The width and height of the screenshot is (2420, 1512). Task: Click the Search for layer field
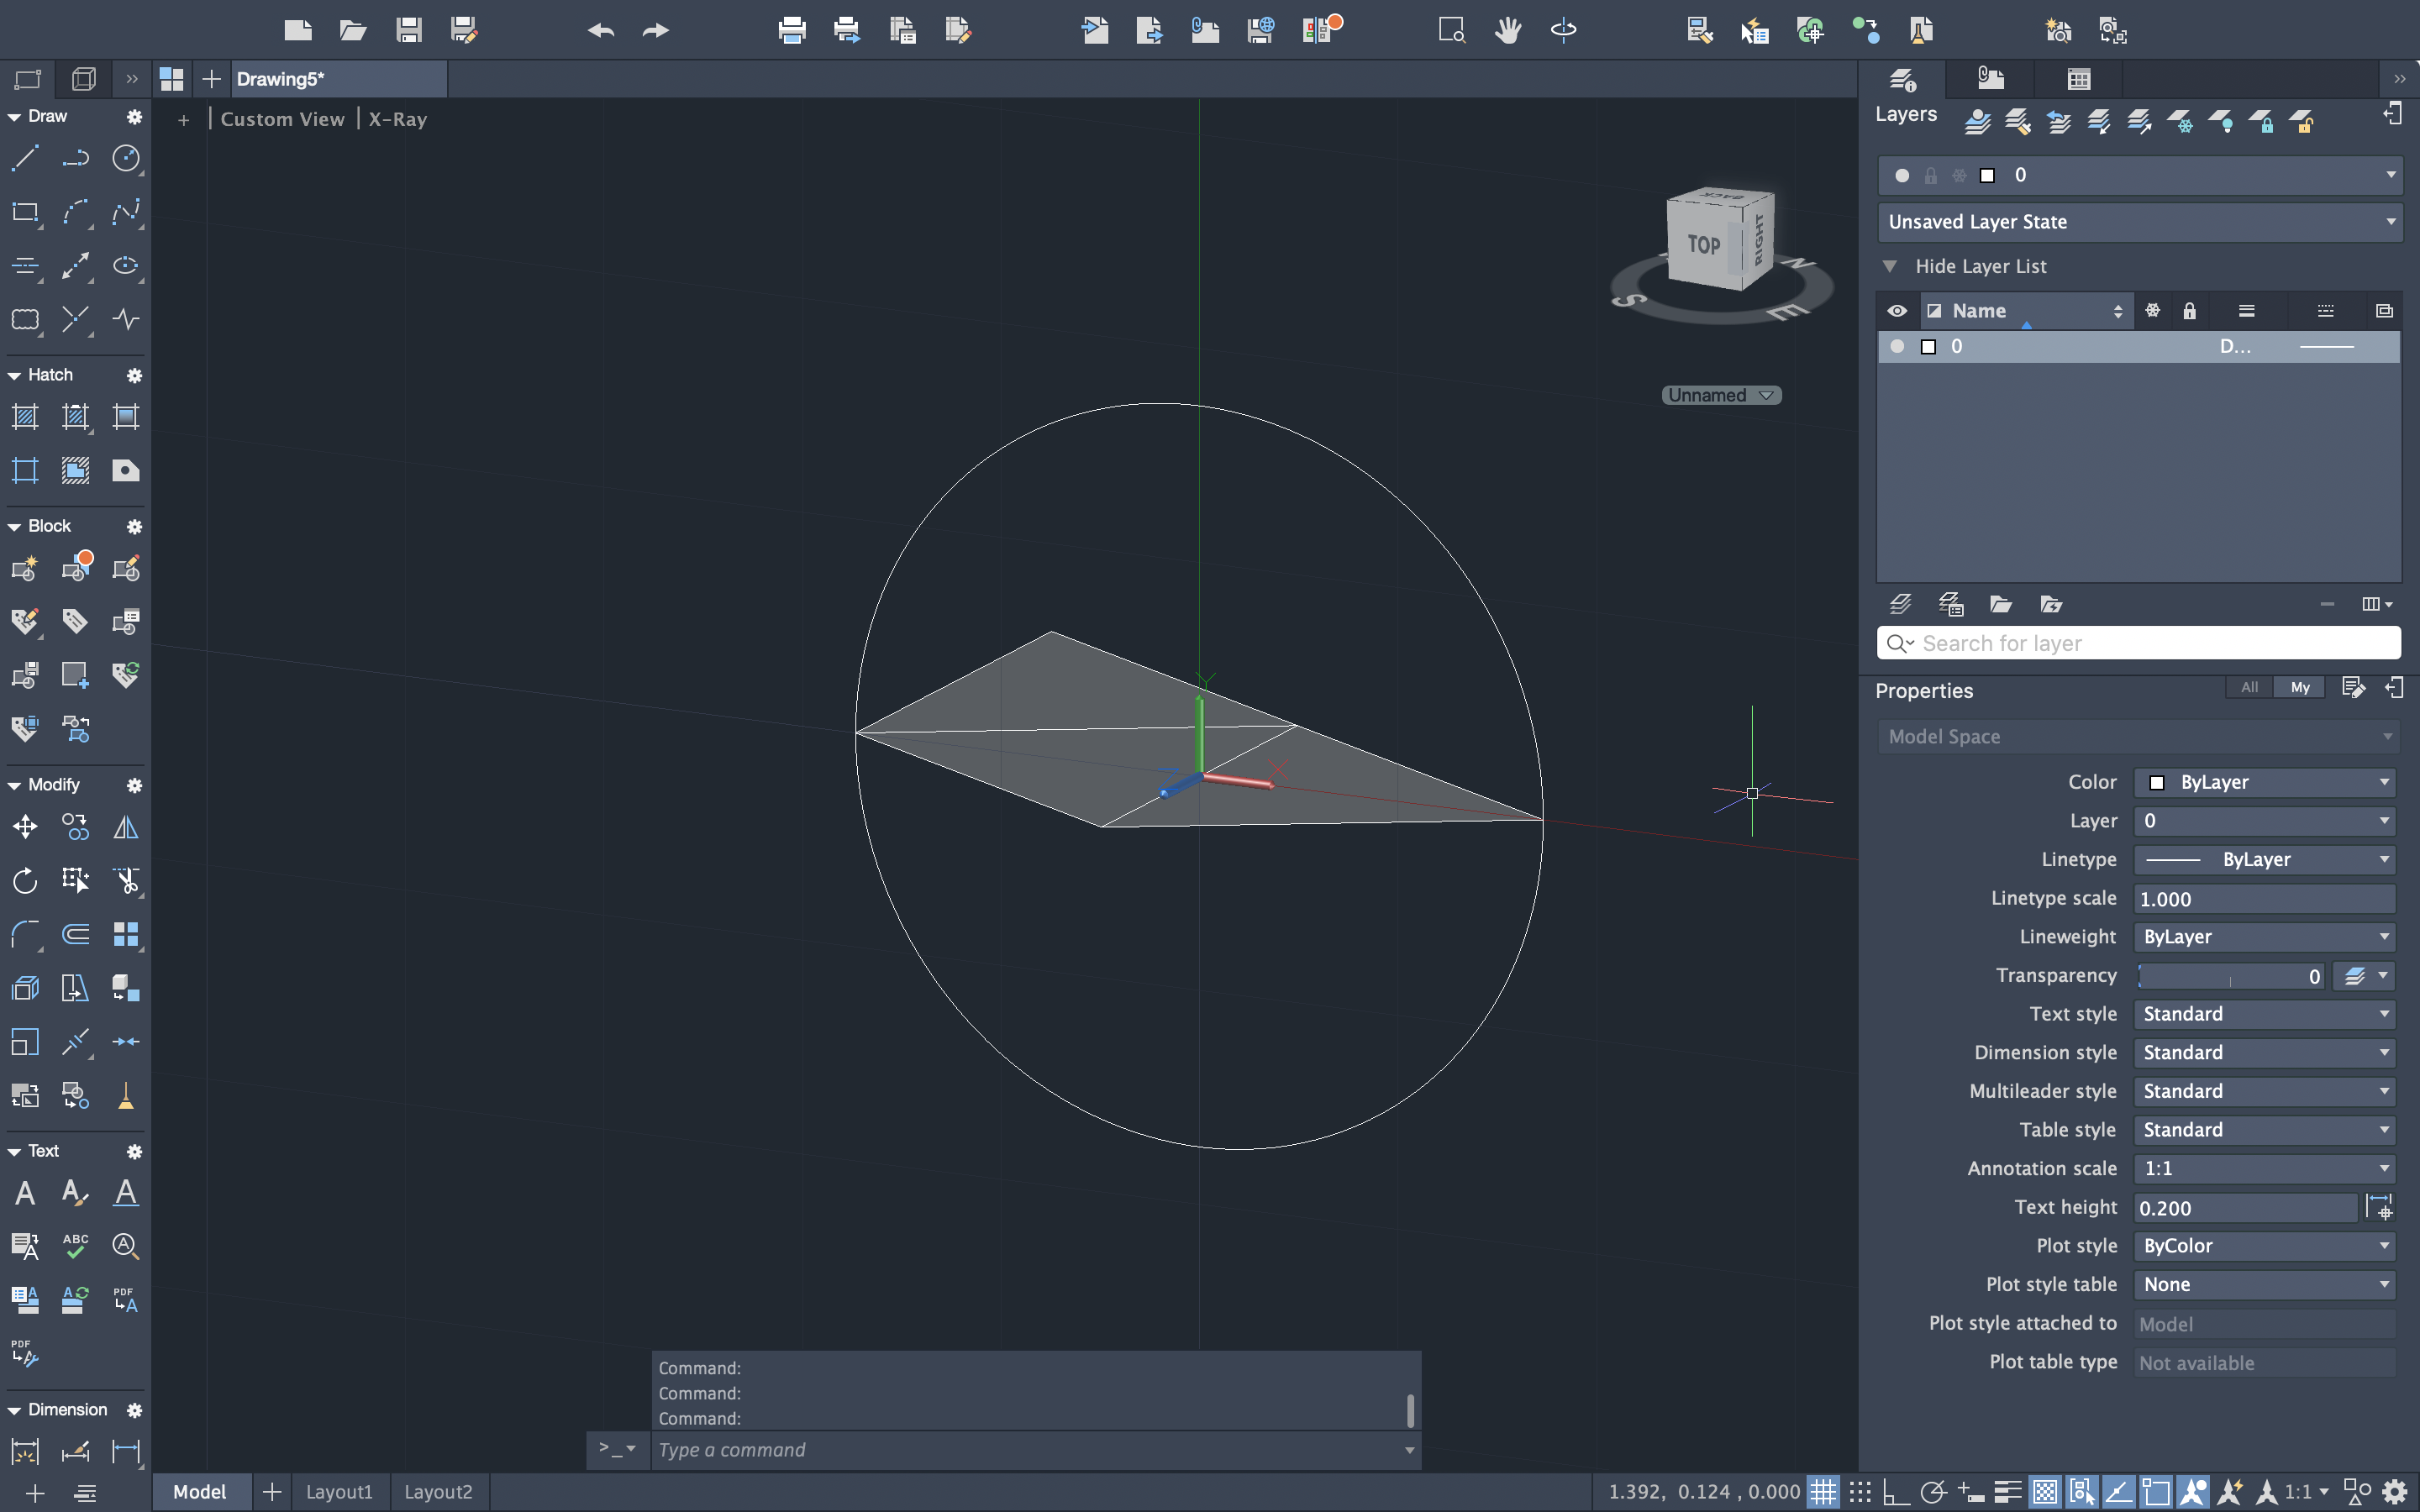tap(2139, 643)
